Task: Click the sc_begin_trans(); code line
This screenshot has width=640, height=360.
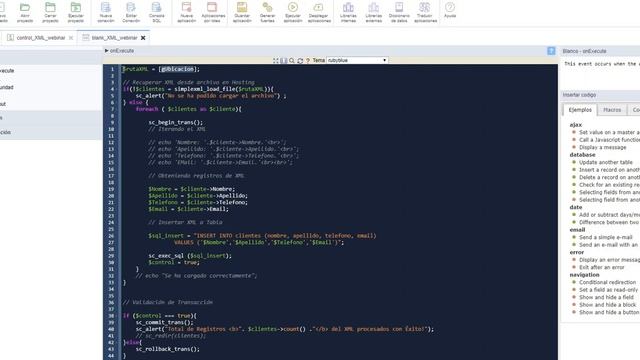Action: coord(176,122)
